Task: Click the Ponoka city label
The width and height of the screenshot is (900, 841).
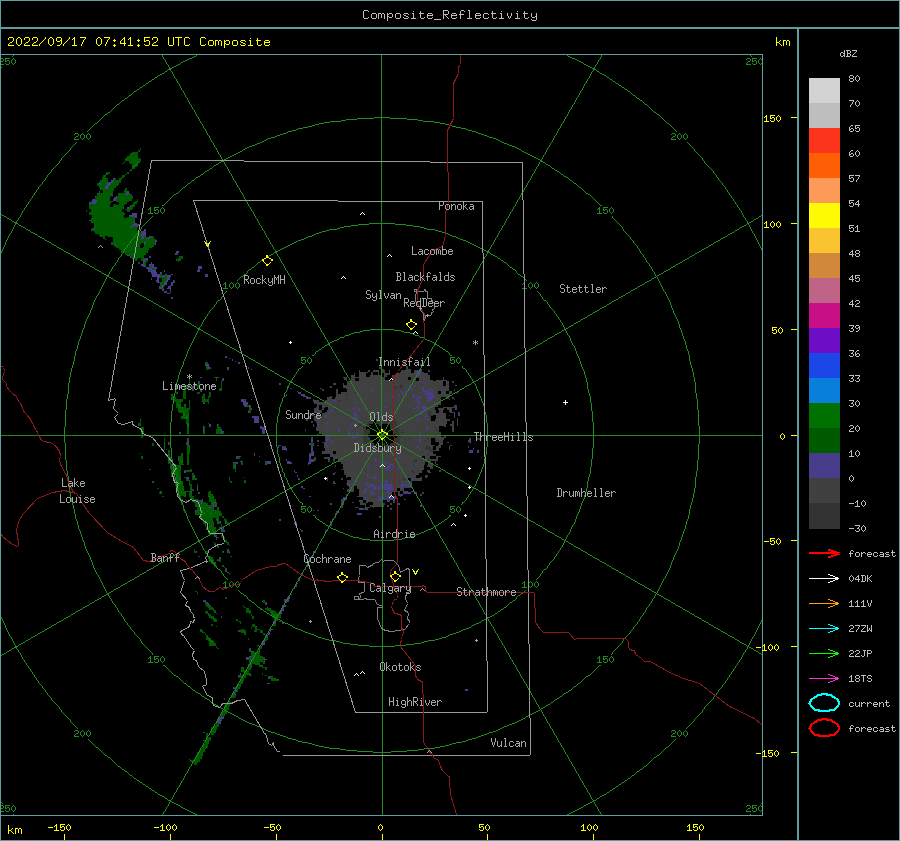Action: (456, 206)
